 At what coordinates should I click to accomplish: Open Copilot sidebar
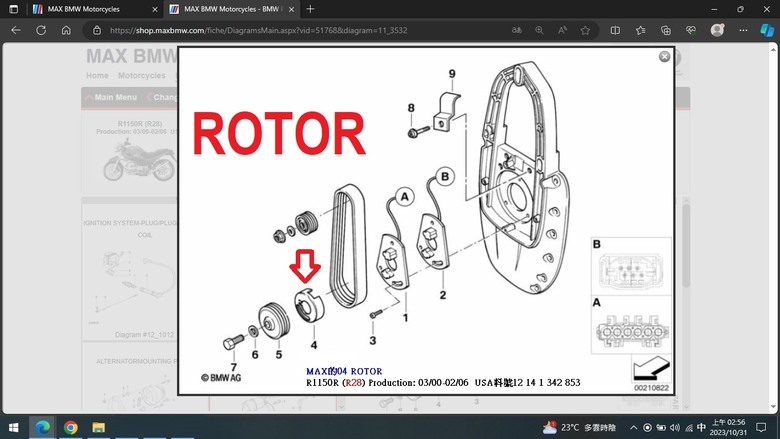(x=767, y=30)
